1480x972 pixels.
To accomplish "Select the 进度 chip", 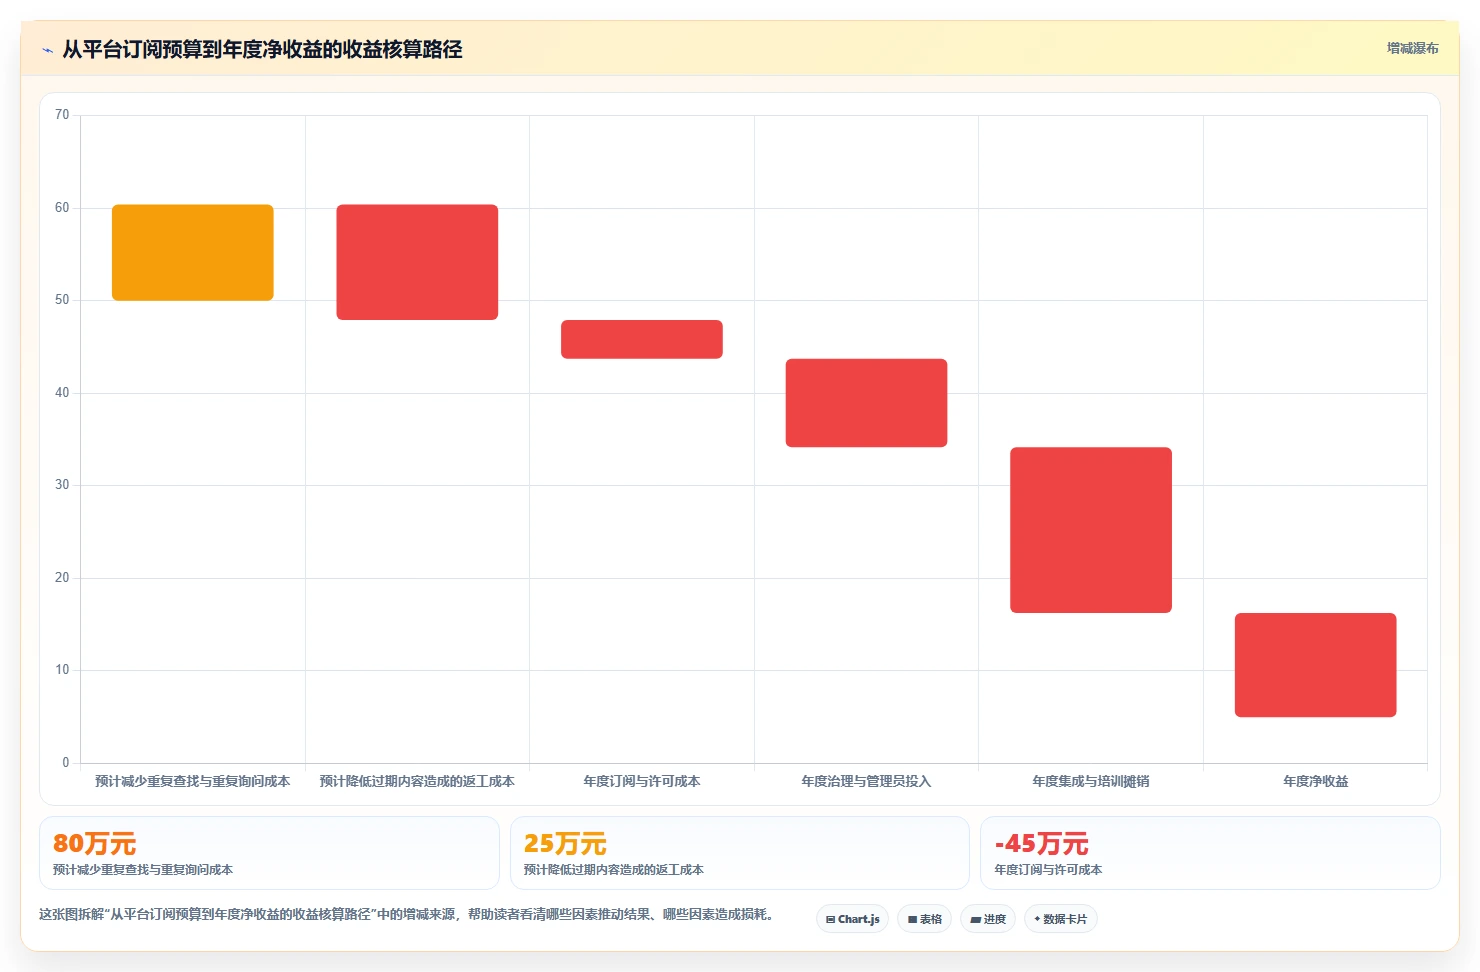I will 988,919.
